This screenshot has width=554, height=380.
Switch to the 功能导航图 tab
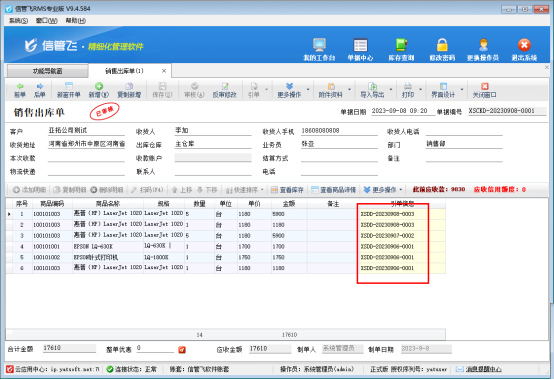[x=47, y=71]
